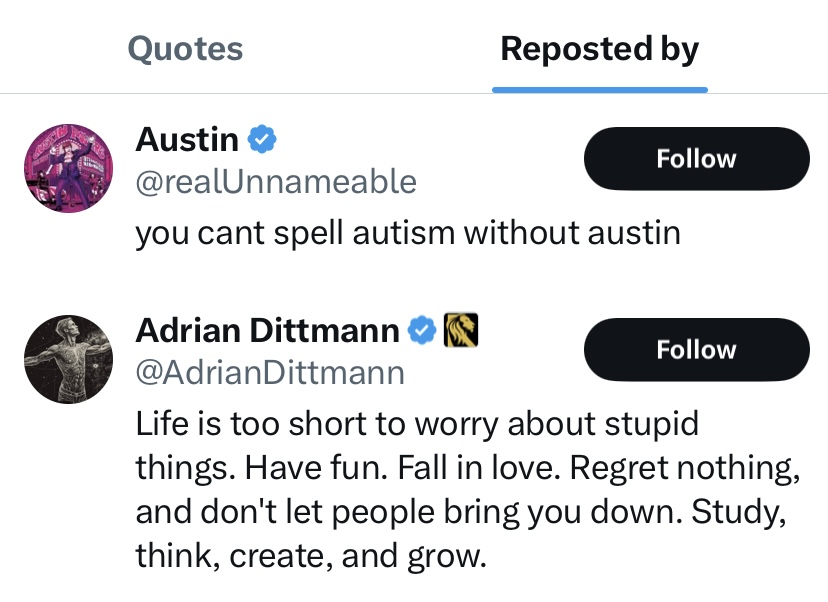The width and height of the screenshot is (828, 602).
Task: Click the 'think, create, and grow' line
Action: [x=311, y=555]
